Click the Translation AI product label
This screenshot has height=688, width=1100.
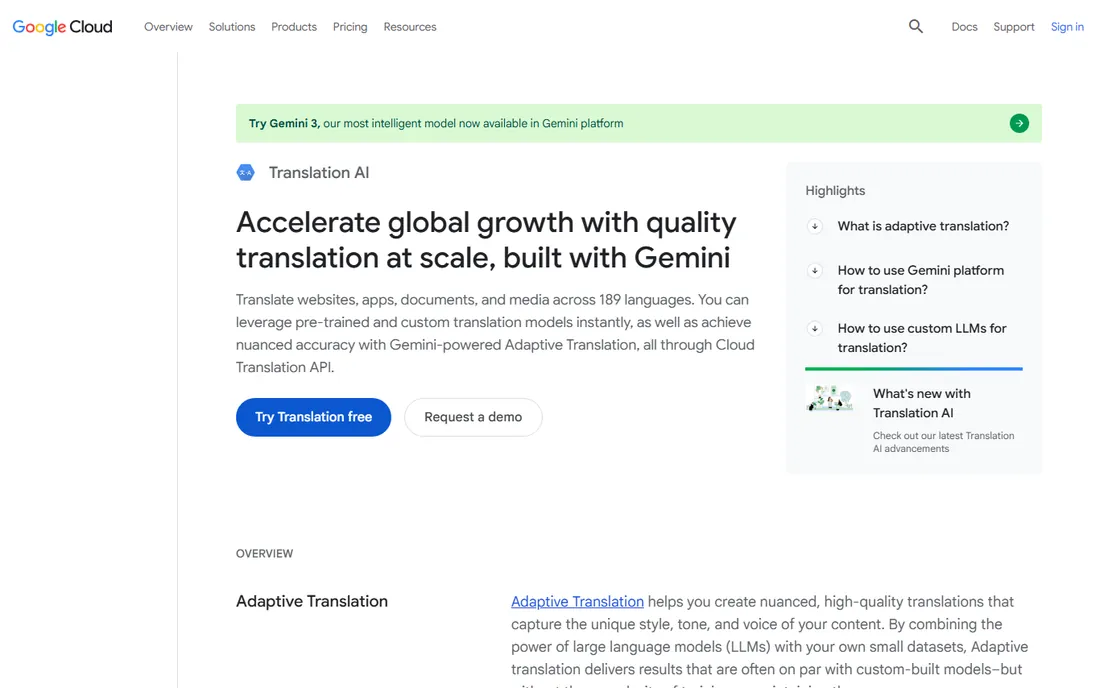(x=318, y=173)
